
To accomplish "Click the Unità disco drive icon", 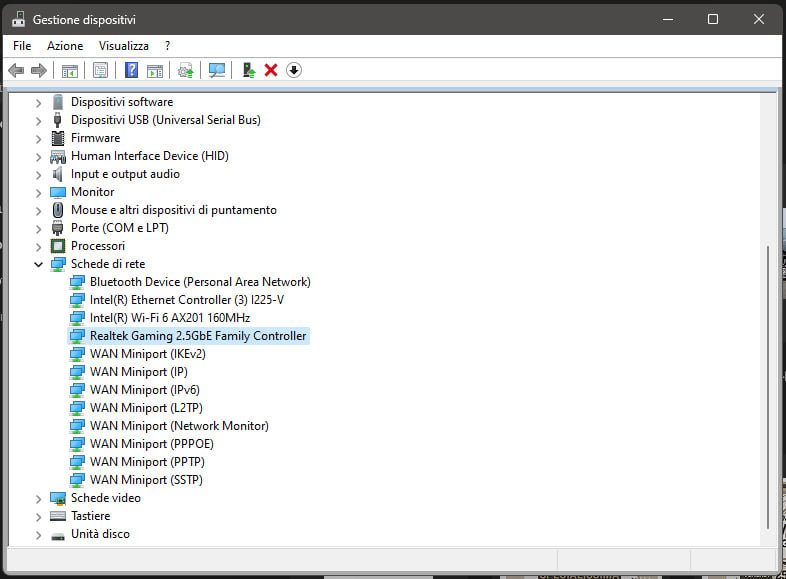I will 58,536.
